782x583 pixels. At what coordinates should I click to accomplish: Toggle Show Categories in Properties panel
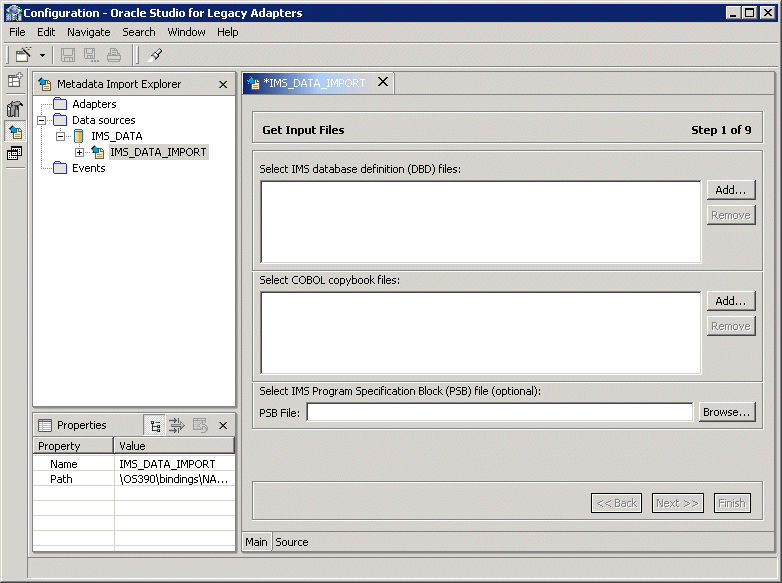155,426
